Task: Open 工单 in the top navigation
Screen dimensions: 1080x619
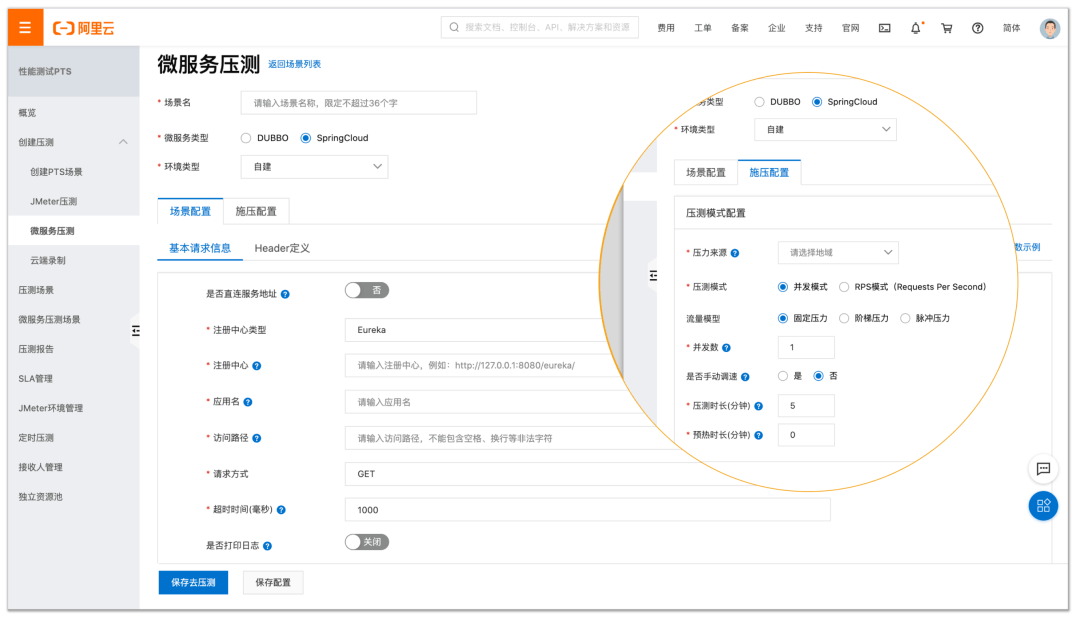Action: tap(703, 28)
